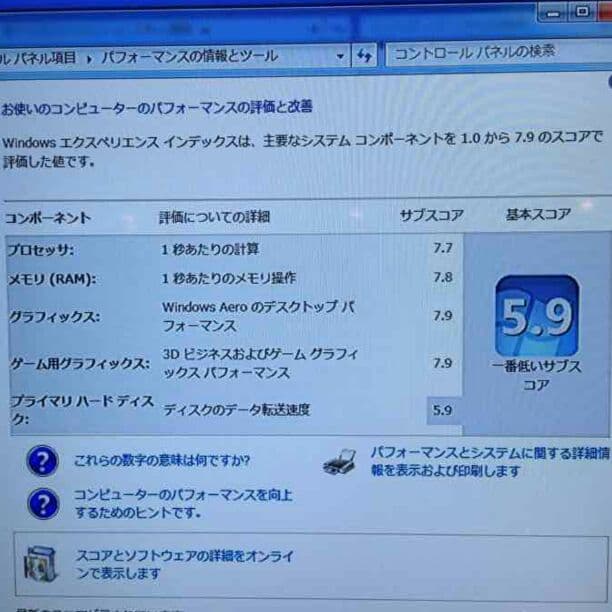612x612 pixels.
Task: Click the ゲーム用グラフィックス subscore 7.9
Action: (x=443, y=363)
